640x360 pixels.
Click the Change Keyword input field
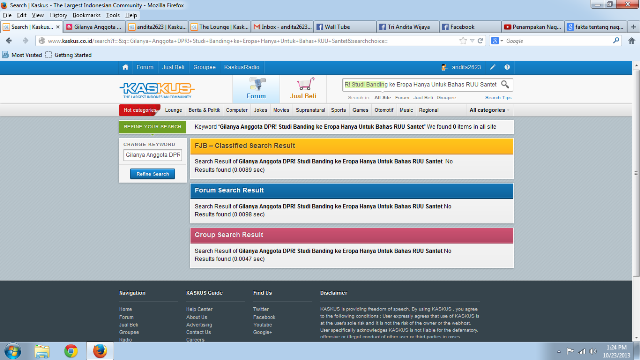(x=152, y=155)
